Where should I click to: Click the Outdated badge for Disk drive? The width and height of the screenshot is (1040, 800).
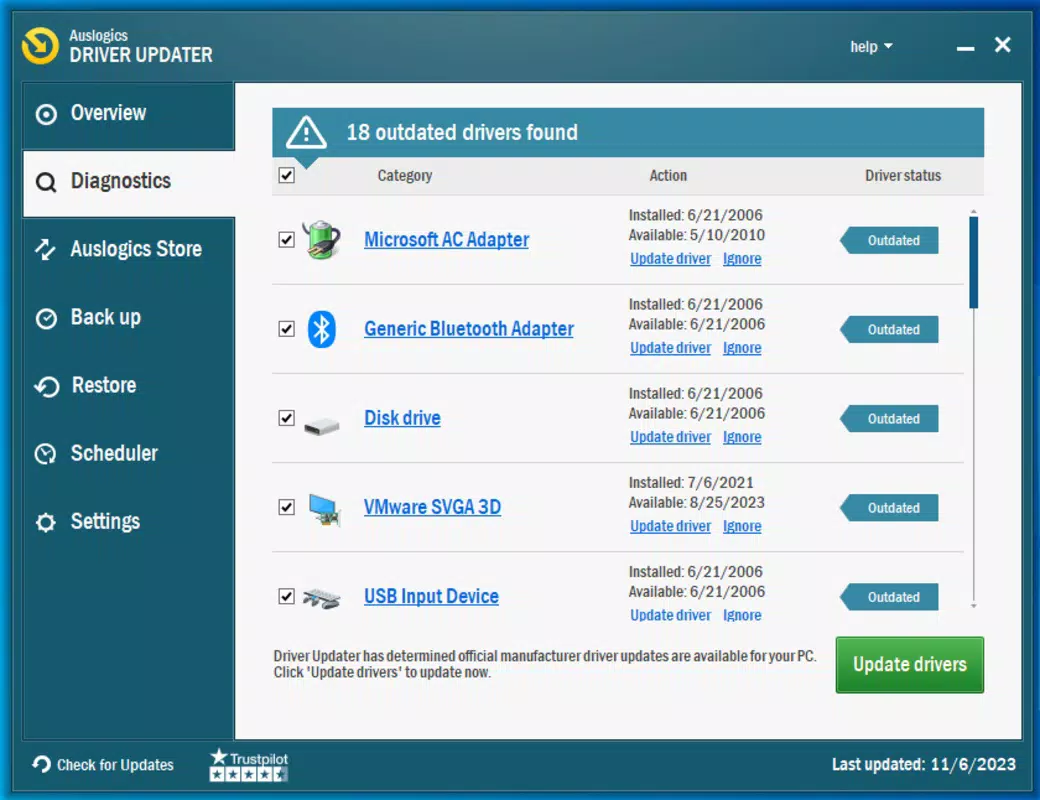click(889, 419)
